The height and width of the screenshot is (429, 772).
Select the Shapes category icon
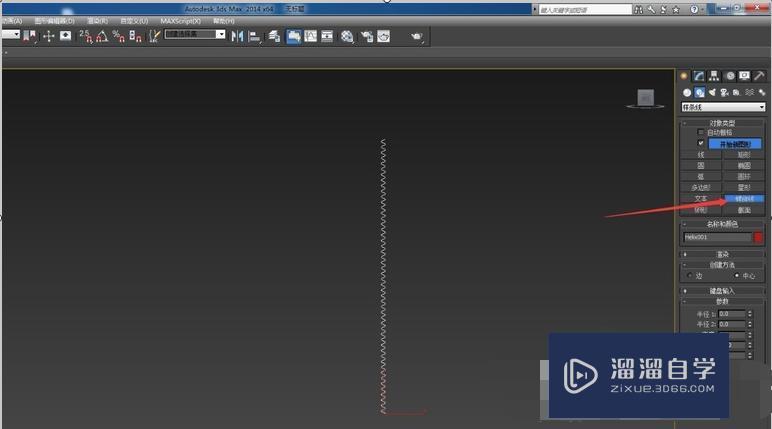(x=700, y=92)
